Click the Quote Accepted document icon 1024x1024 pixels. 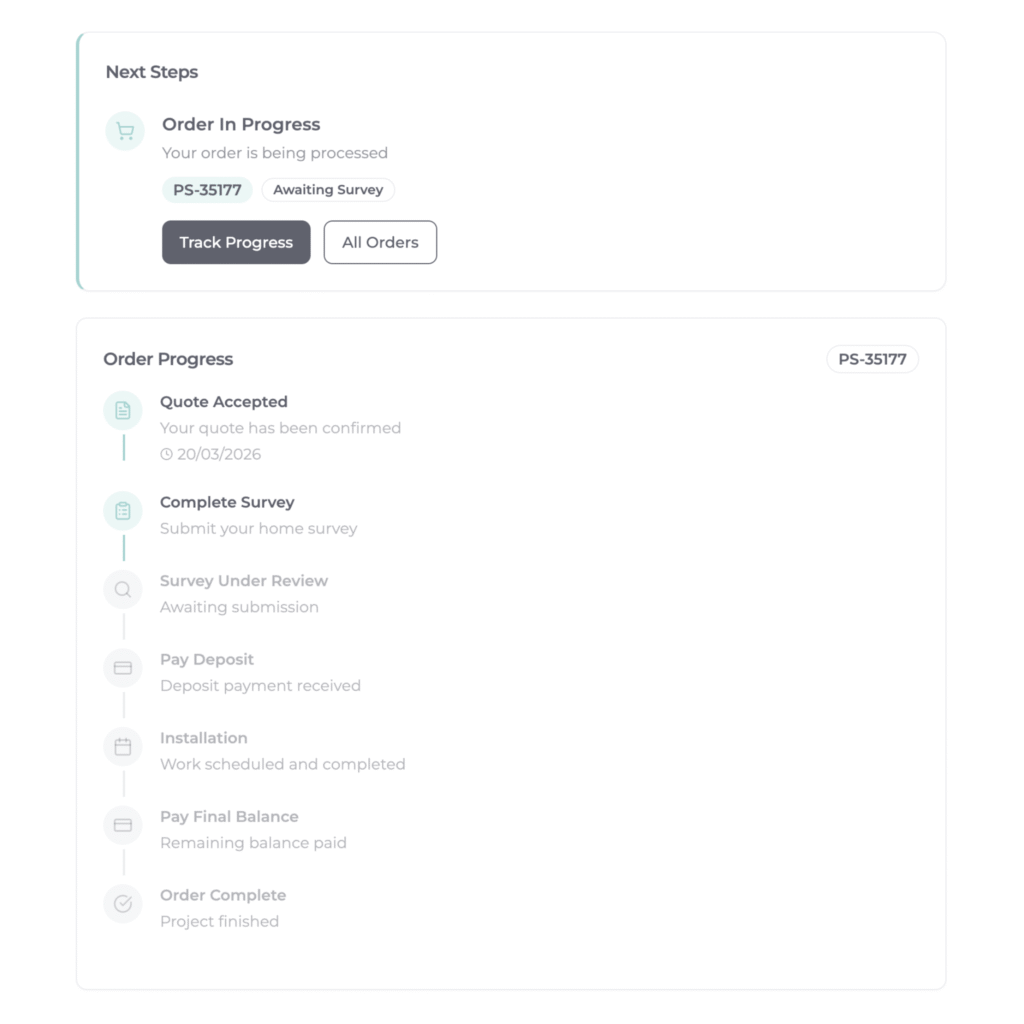(123, 410)
